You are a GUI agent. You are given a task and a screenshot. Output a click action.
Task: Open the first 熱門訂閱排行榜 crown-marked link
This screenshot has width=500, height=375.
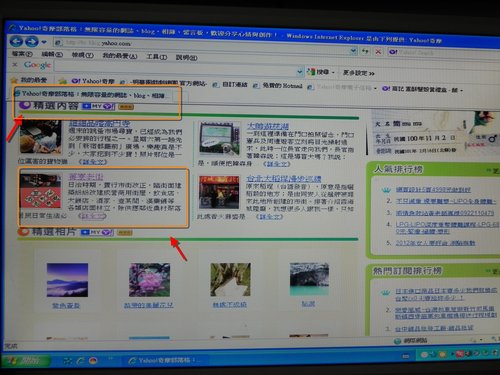point(447,294)
